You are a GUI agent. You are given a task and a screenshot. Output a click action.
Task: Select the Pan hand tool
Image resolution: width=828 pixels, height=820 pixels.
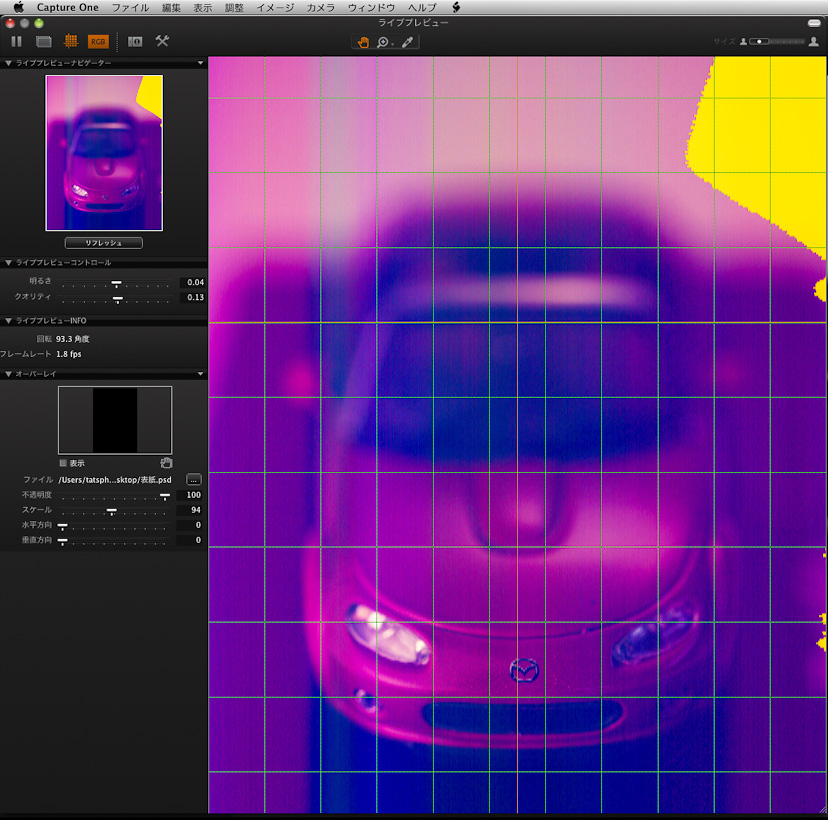coord(363,42)
